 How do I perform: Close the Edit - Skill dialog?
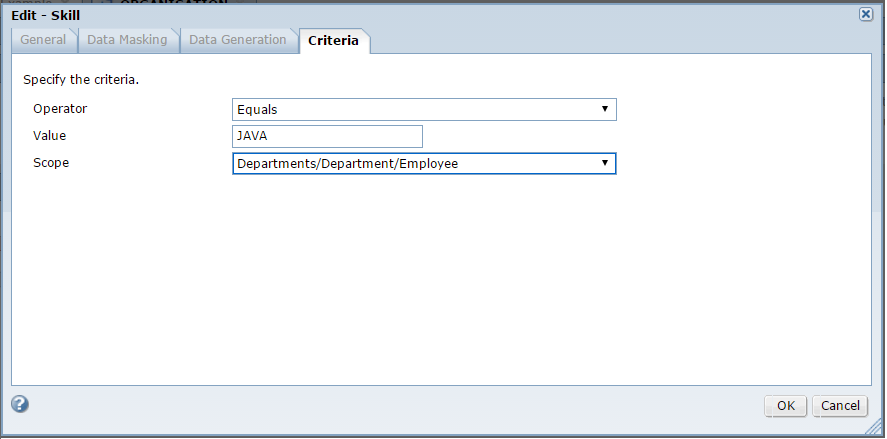(x=865, y=14)
